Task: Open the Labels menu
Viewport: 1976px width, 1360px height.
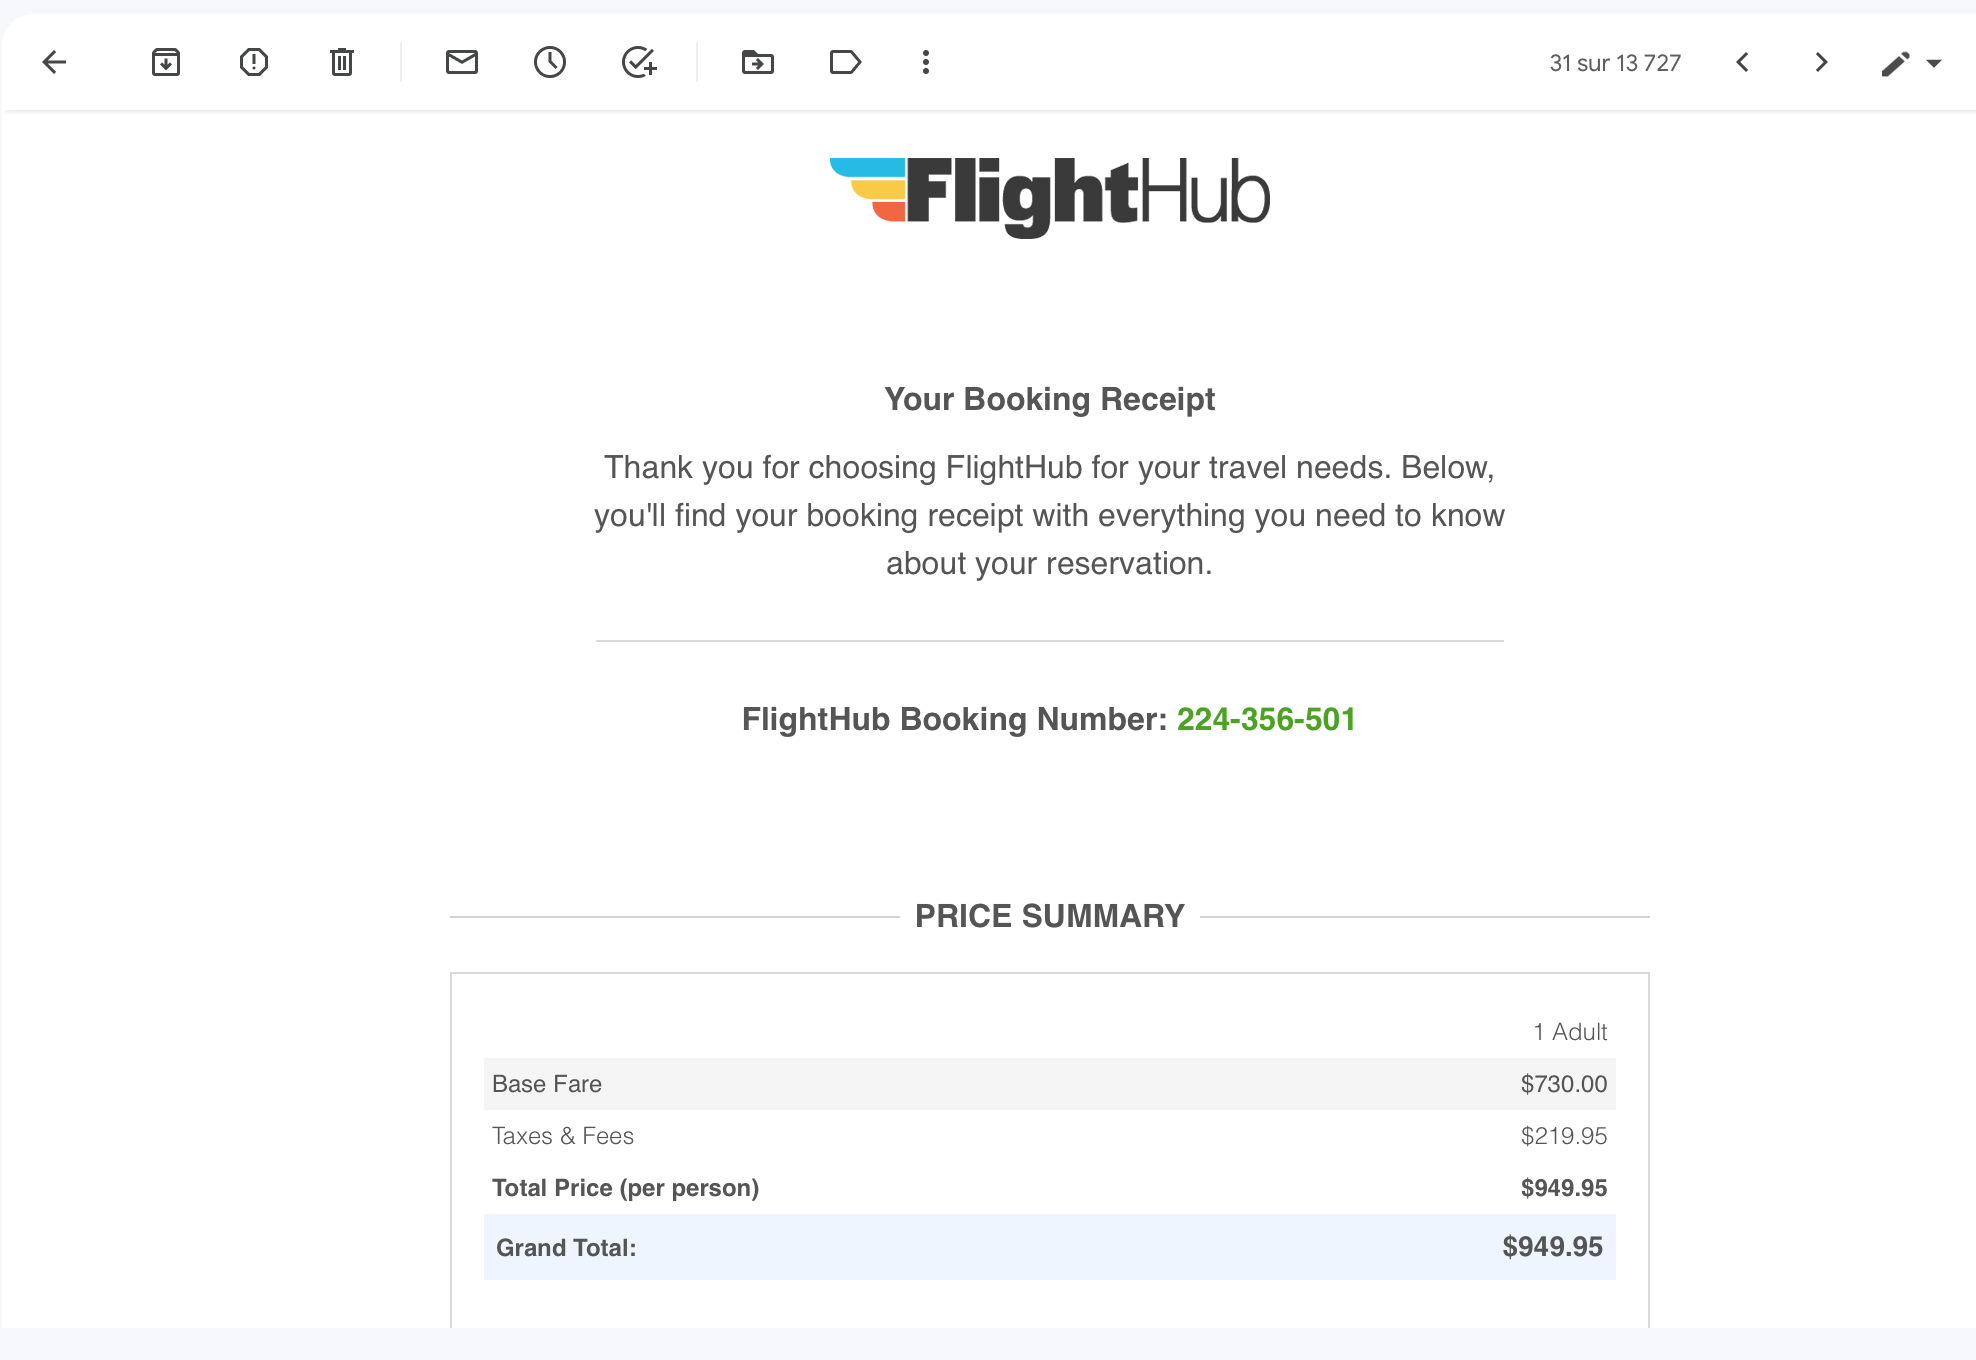Action: 845,63
